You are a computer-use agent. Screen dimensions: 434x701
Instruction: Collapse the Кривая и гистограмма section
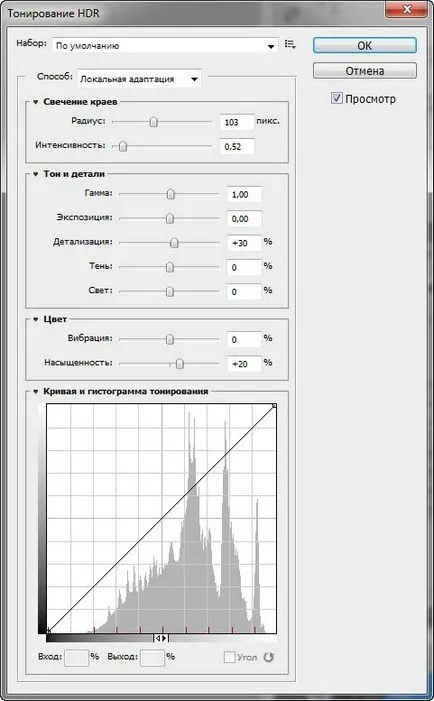35,391
